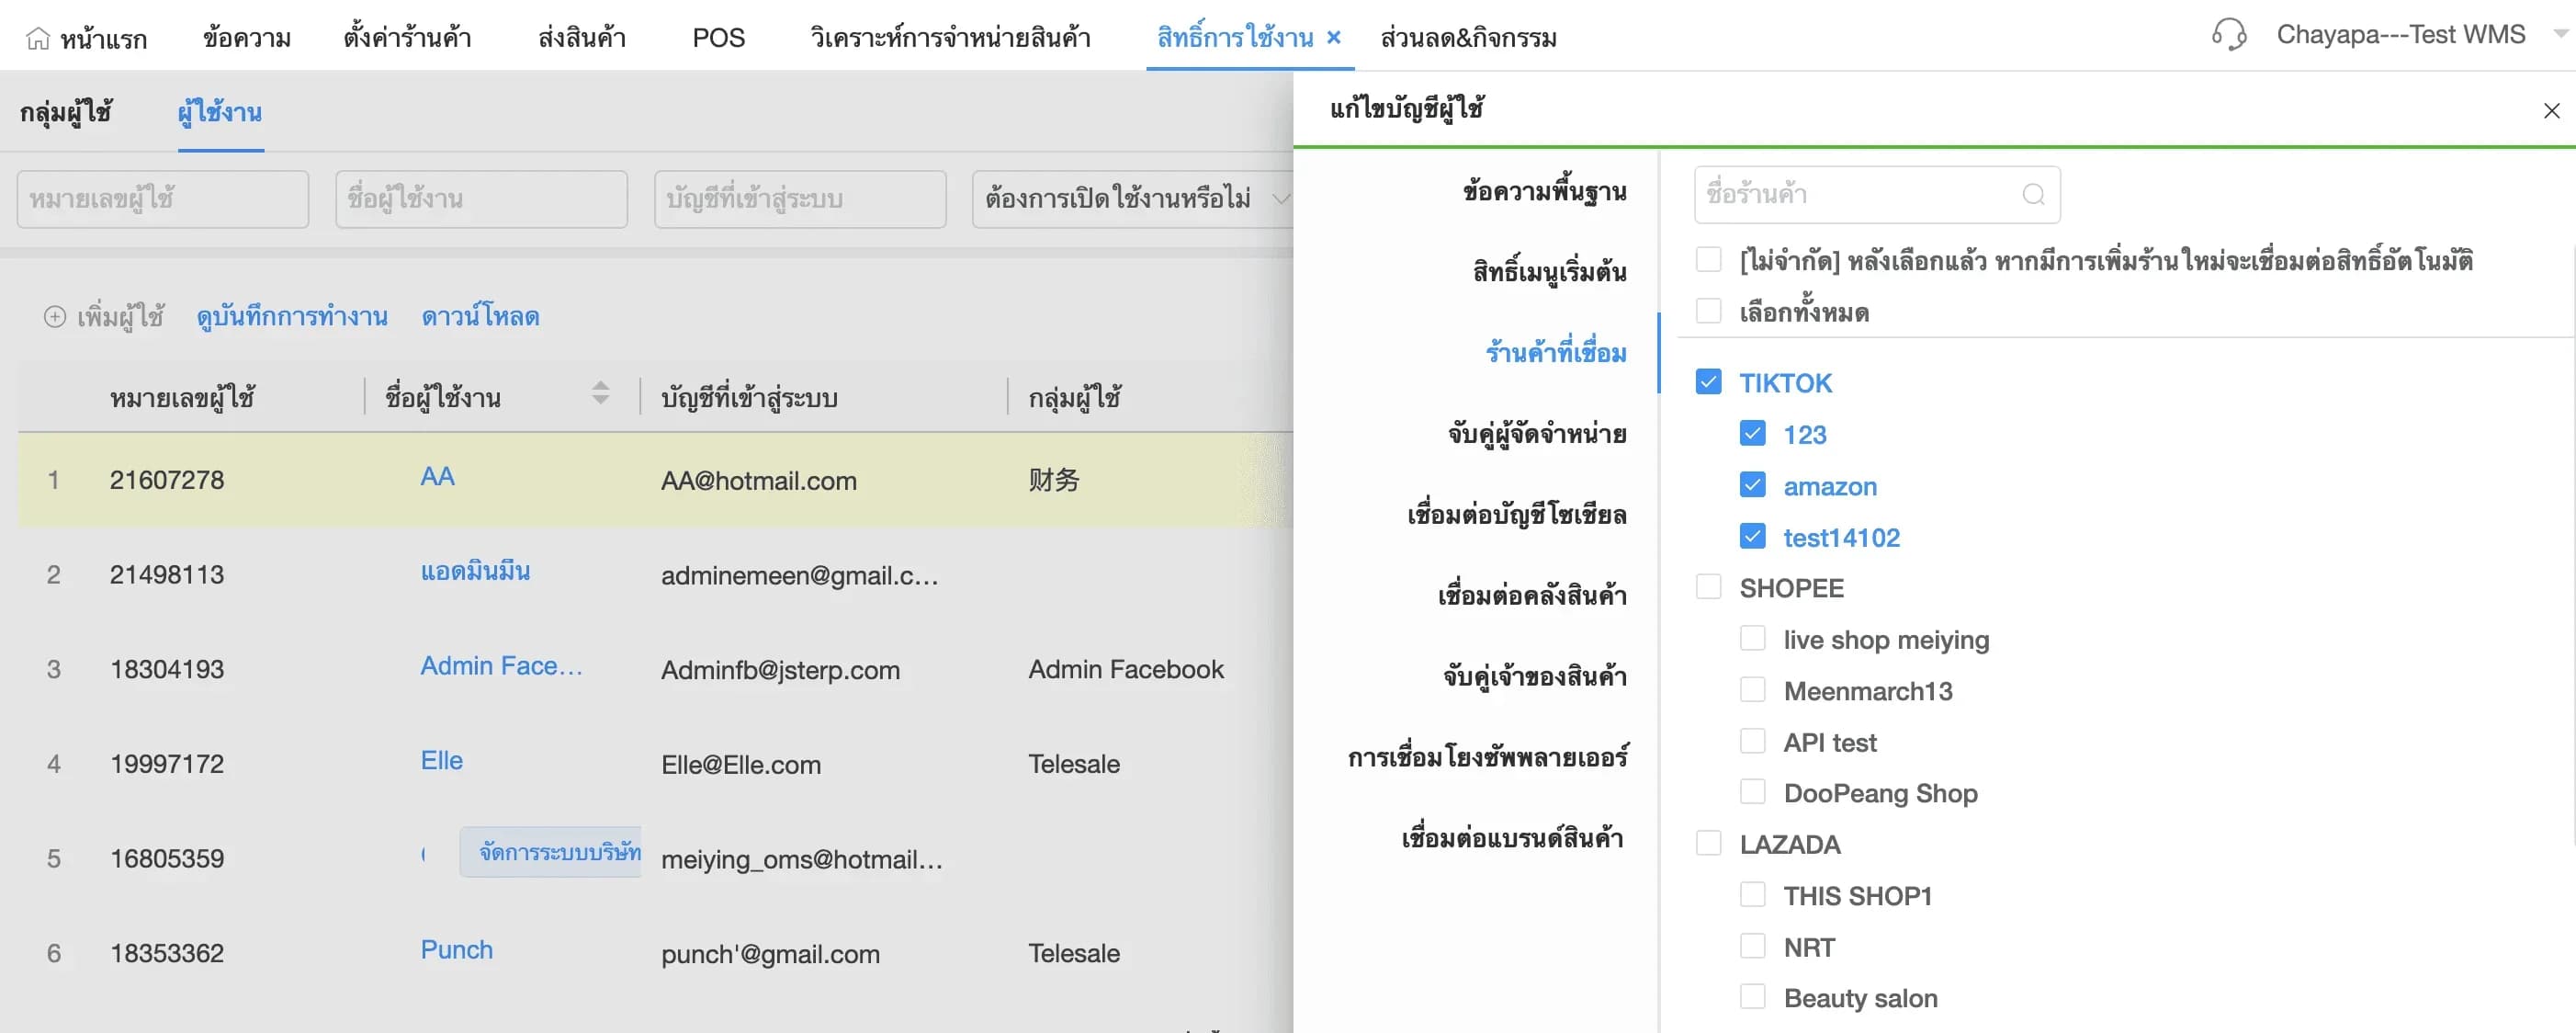Select the ข้อความพื้นฐาน section
The width and height of the screenshot is (2576, 1033).
click(x=1544, y=191)
